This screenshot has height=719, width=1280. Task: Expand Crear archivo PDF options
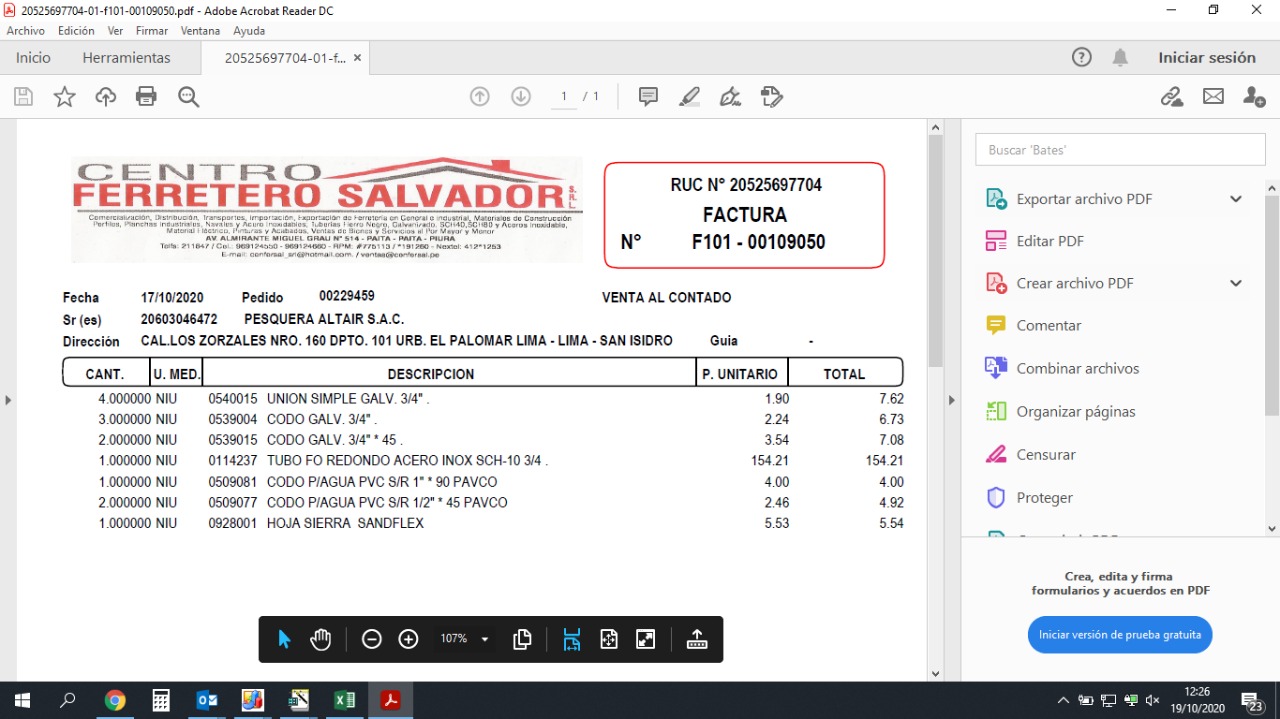click(1236, 283)
